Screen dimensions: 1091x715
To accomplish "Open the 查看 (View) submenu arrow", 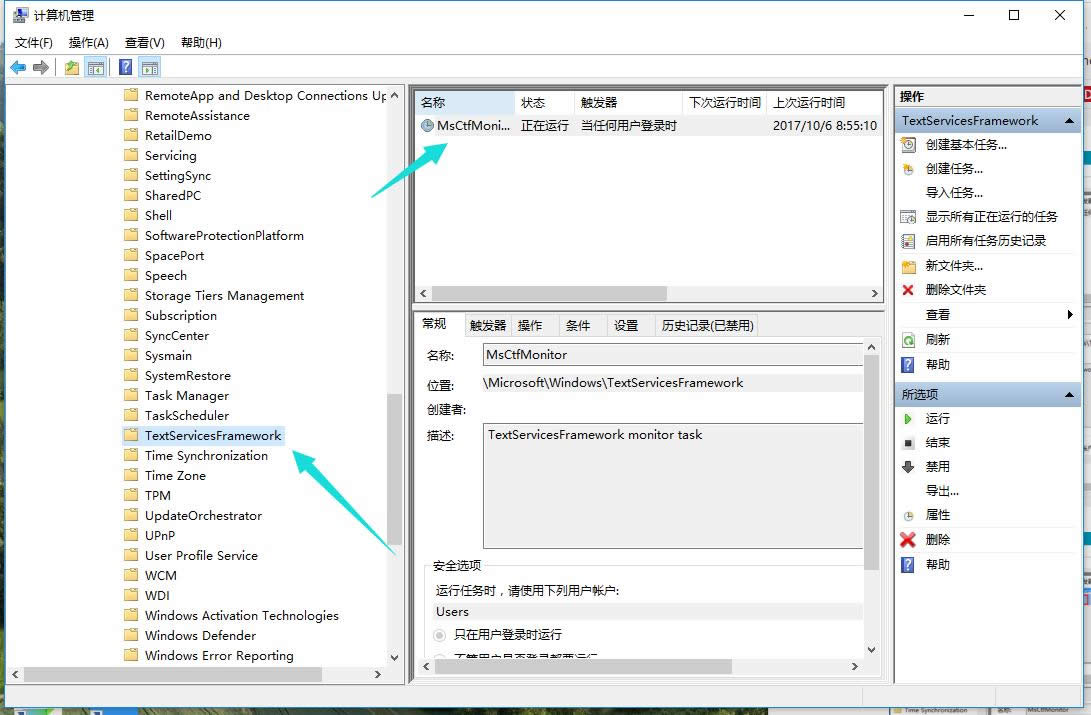I will [1069, 315].
